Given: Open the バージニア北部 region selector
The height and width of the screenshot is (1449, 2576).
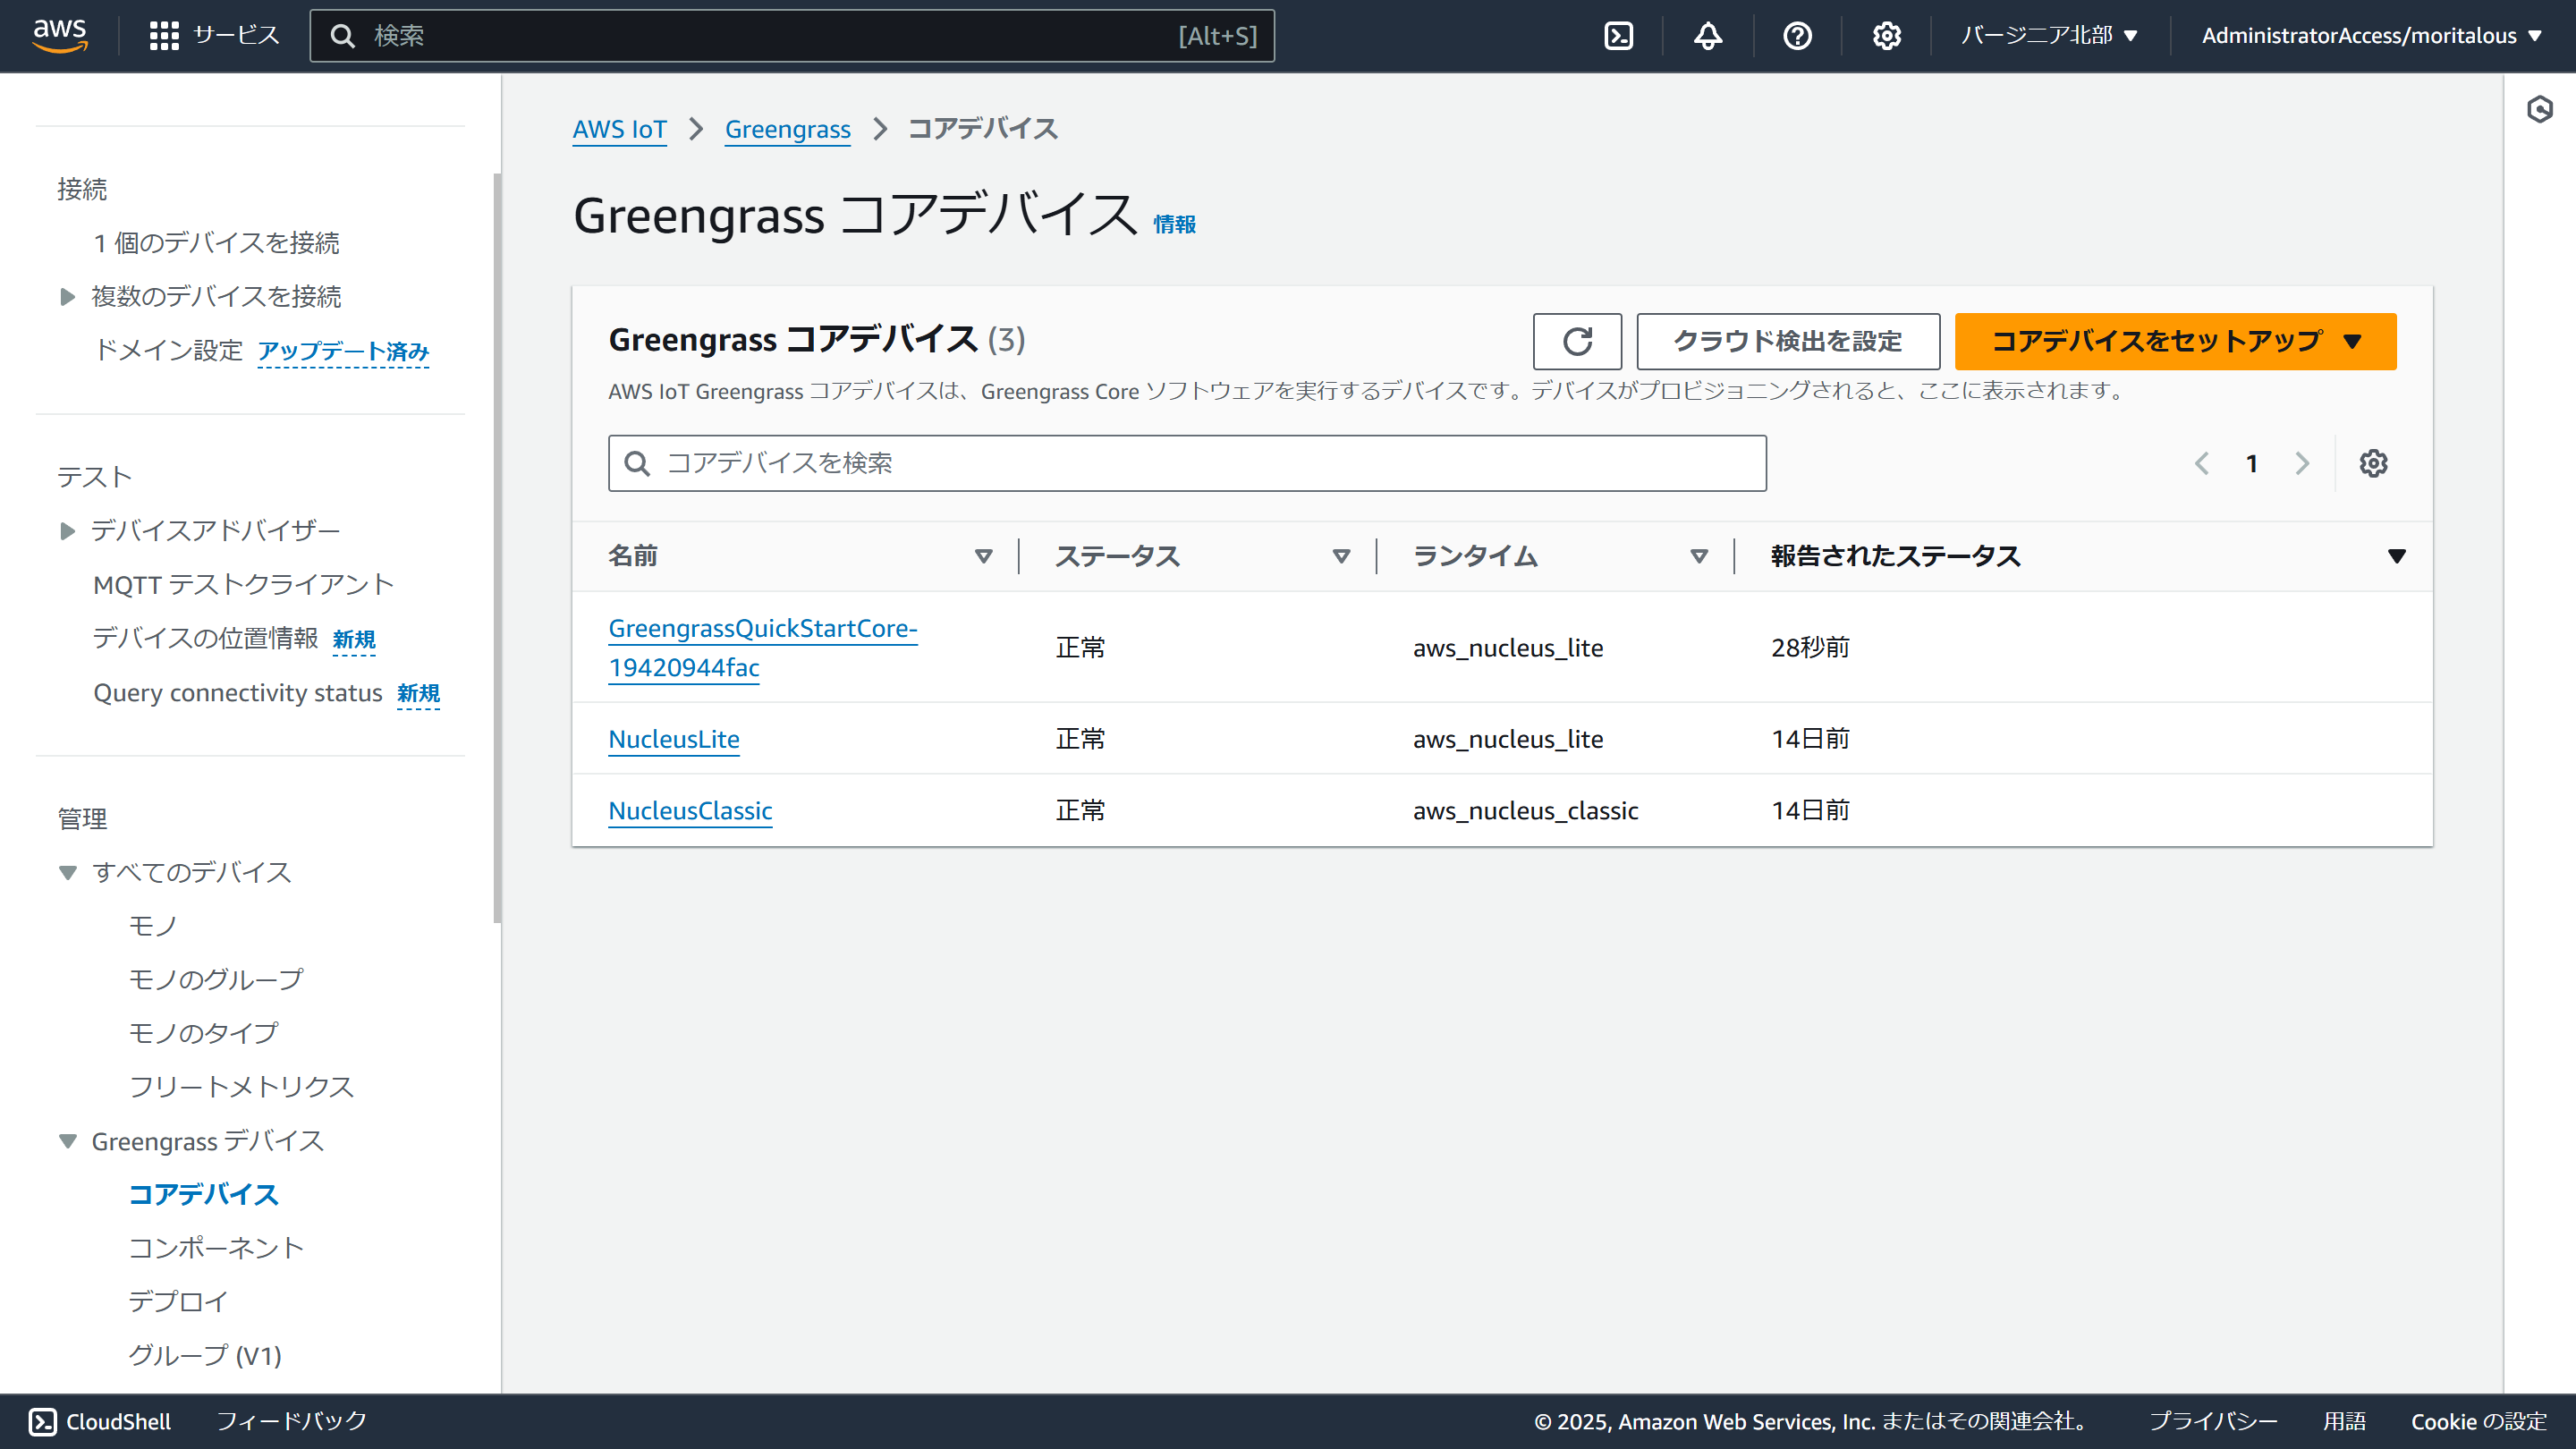Looking at the screenshot, I should click(2049, 36).
